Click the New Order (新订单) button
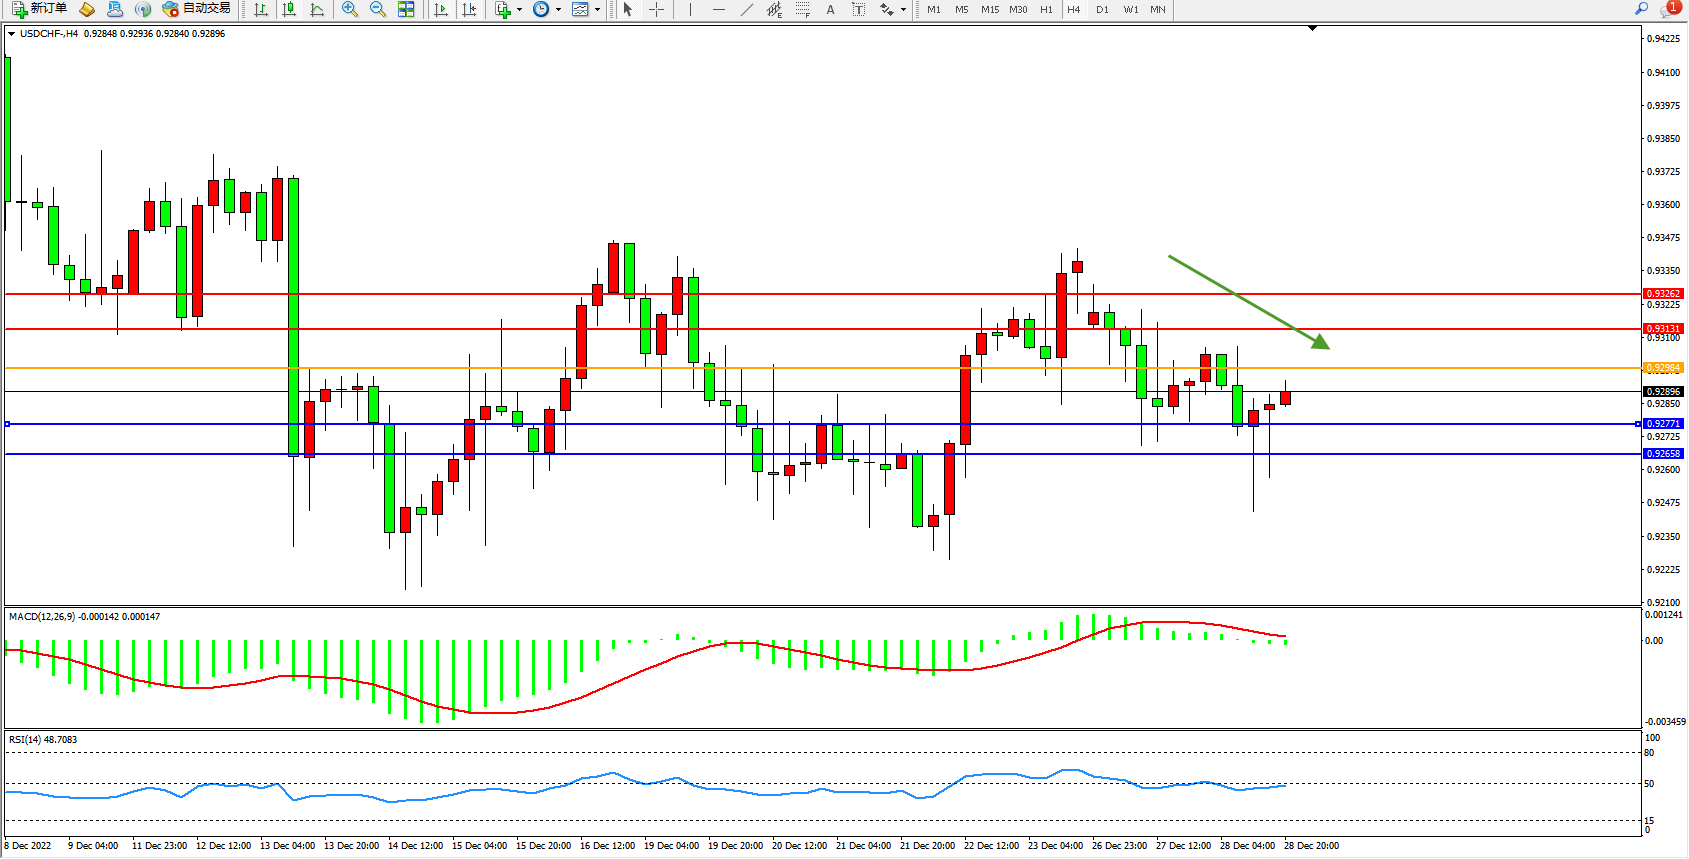This screenshot has width=1689, height=859. click(x=40, y=9)
